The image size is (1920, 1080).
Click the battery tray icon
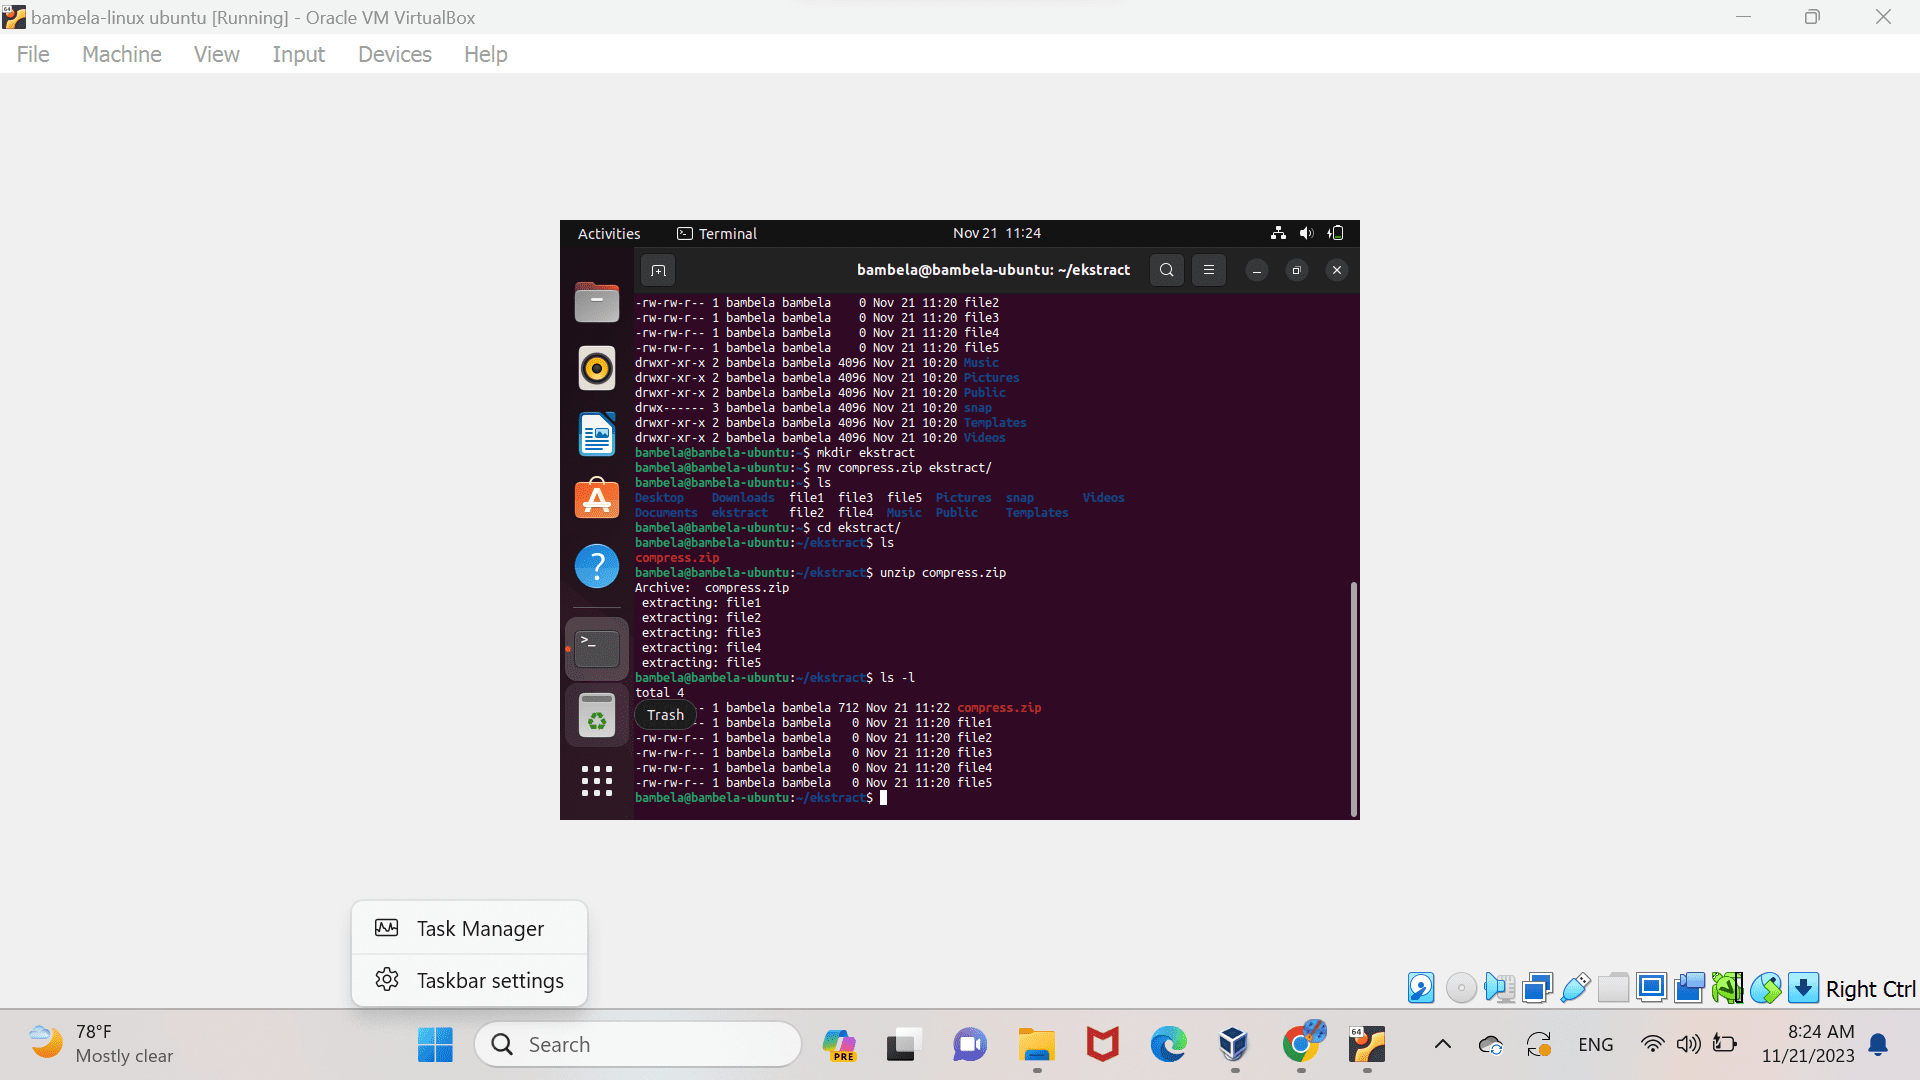pos(1725,1045)
